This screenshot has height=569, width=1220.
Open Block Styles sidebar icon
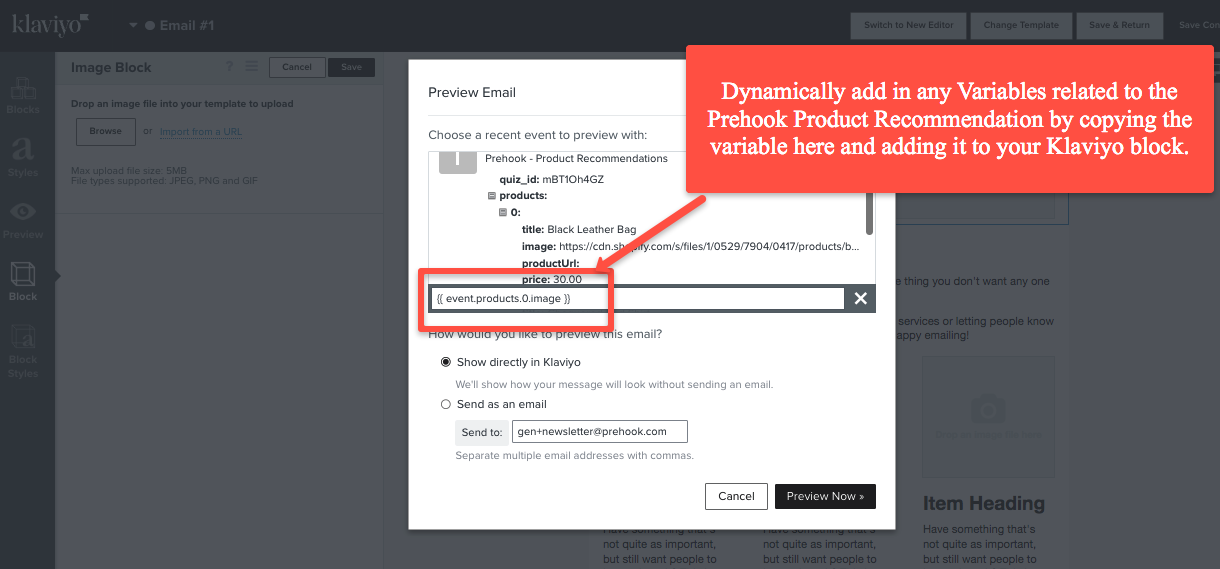pos(23,350)
